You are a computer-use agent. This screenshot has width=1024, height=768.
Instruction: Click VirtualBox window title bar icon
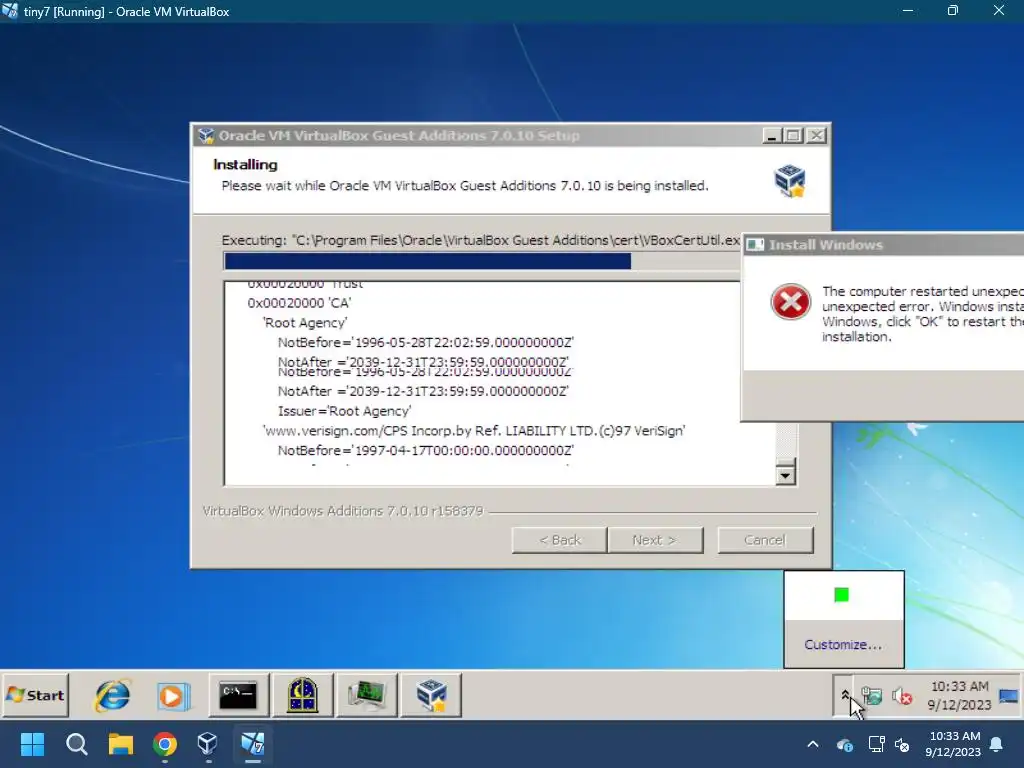[x=10, y=10]
